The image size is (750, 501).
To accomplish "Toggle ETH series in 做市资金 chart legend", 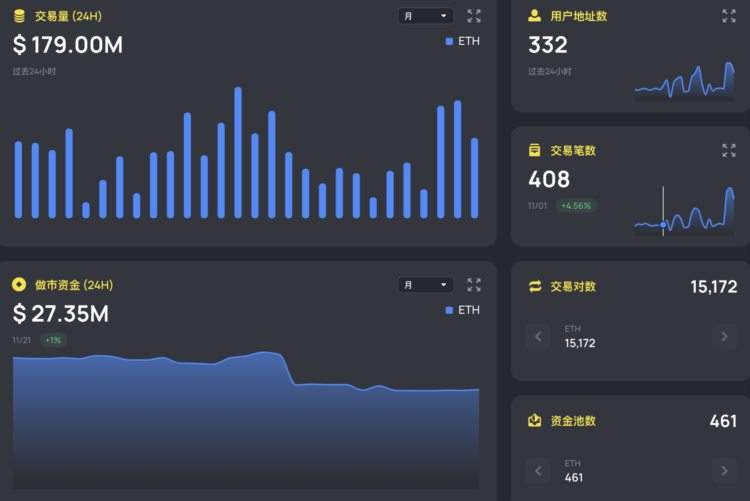I will click(462, 310).
